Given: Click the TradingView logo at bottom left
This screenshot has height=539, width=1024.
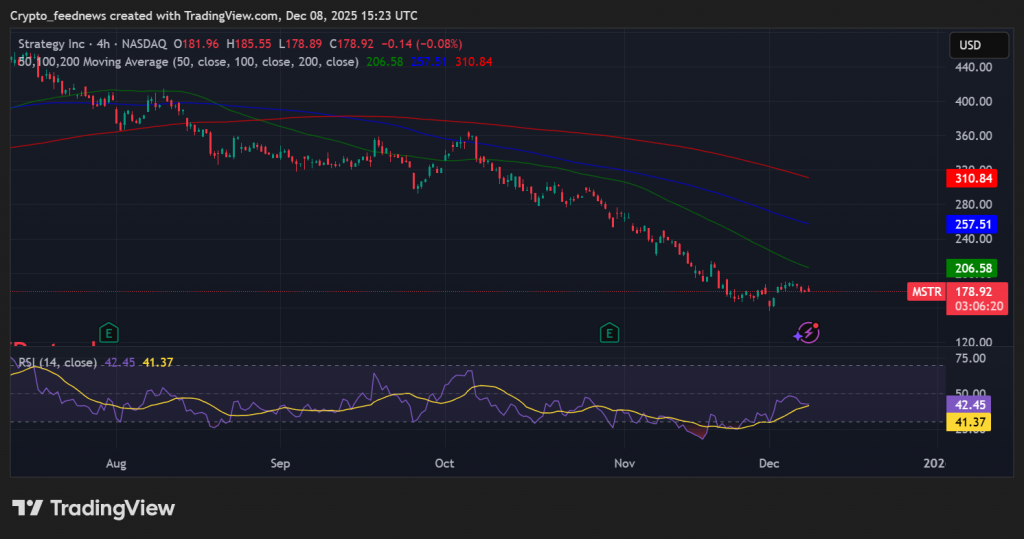Looking at the screenshot, I should click(x=93, y=508).
